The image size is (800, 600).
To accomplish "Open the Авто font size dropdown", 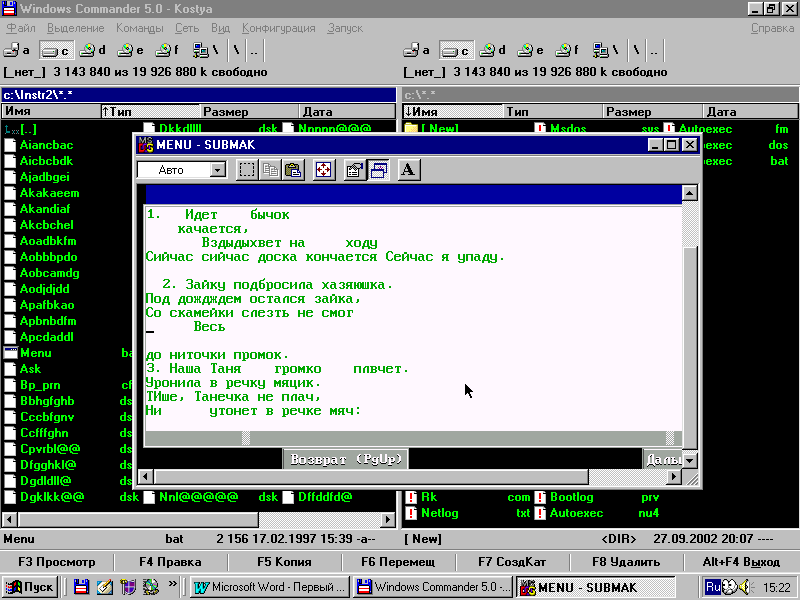I will click(218, 170).
